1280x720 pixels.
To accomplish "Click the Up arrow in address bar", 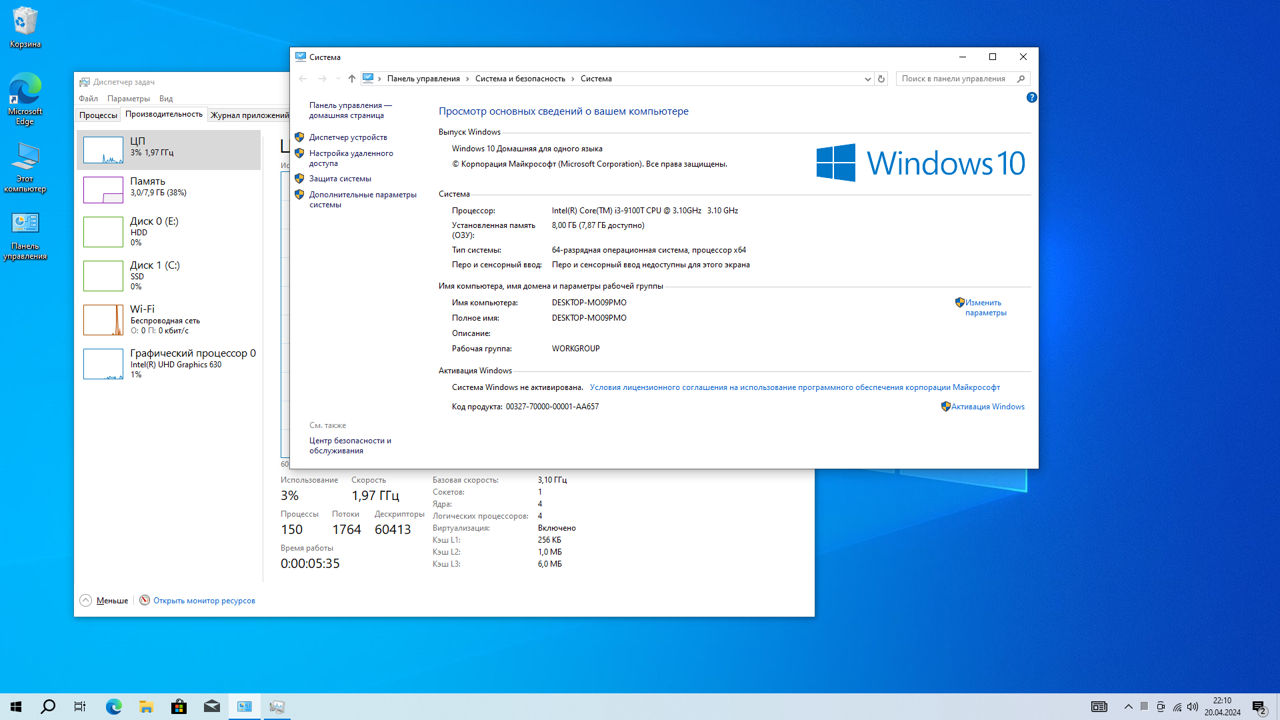I will click(x=352, y=78).
